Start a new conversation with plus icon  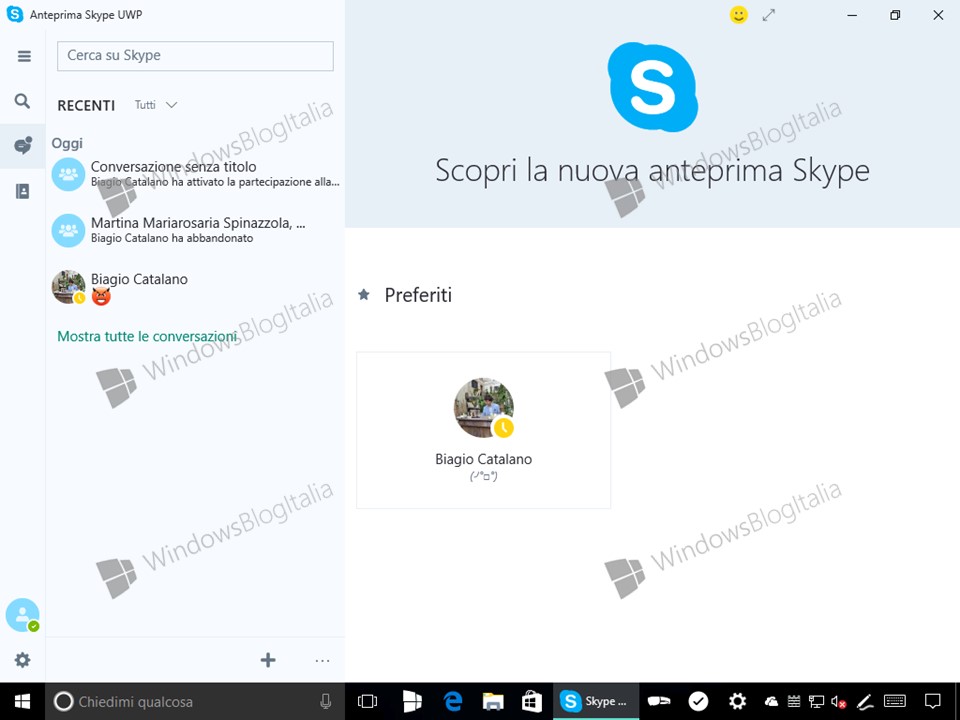click(x=268, y=660)
